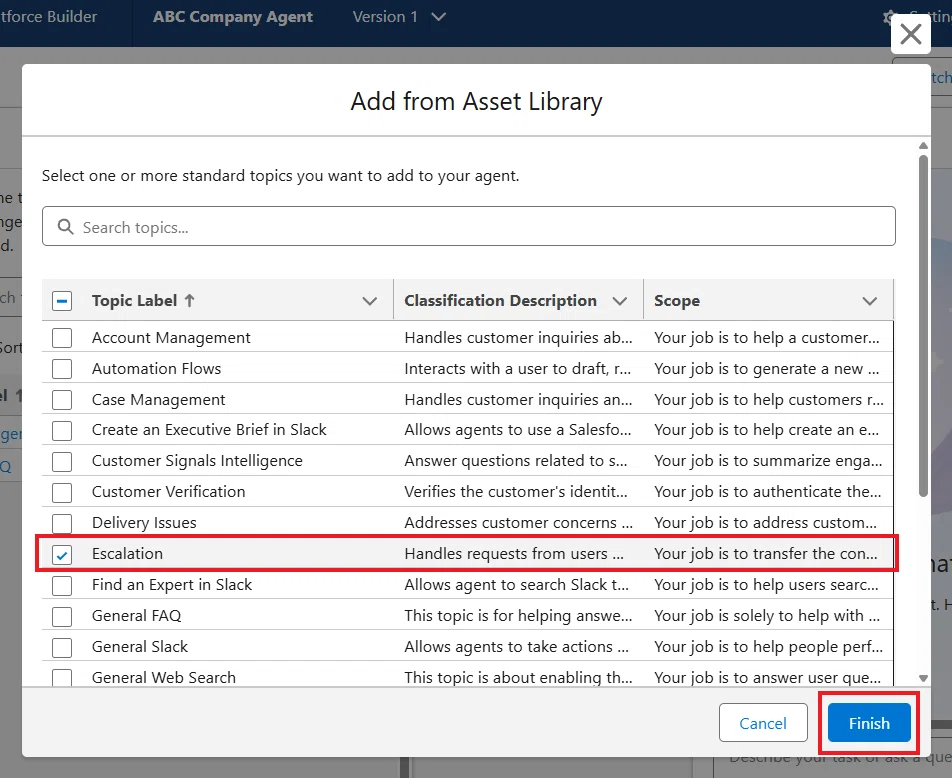This screenshot has height=778, width=952.
Task: Click the Account Management topic label
Action: (171, 338)
